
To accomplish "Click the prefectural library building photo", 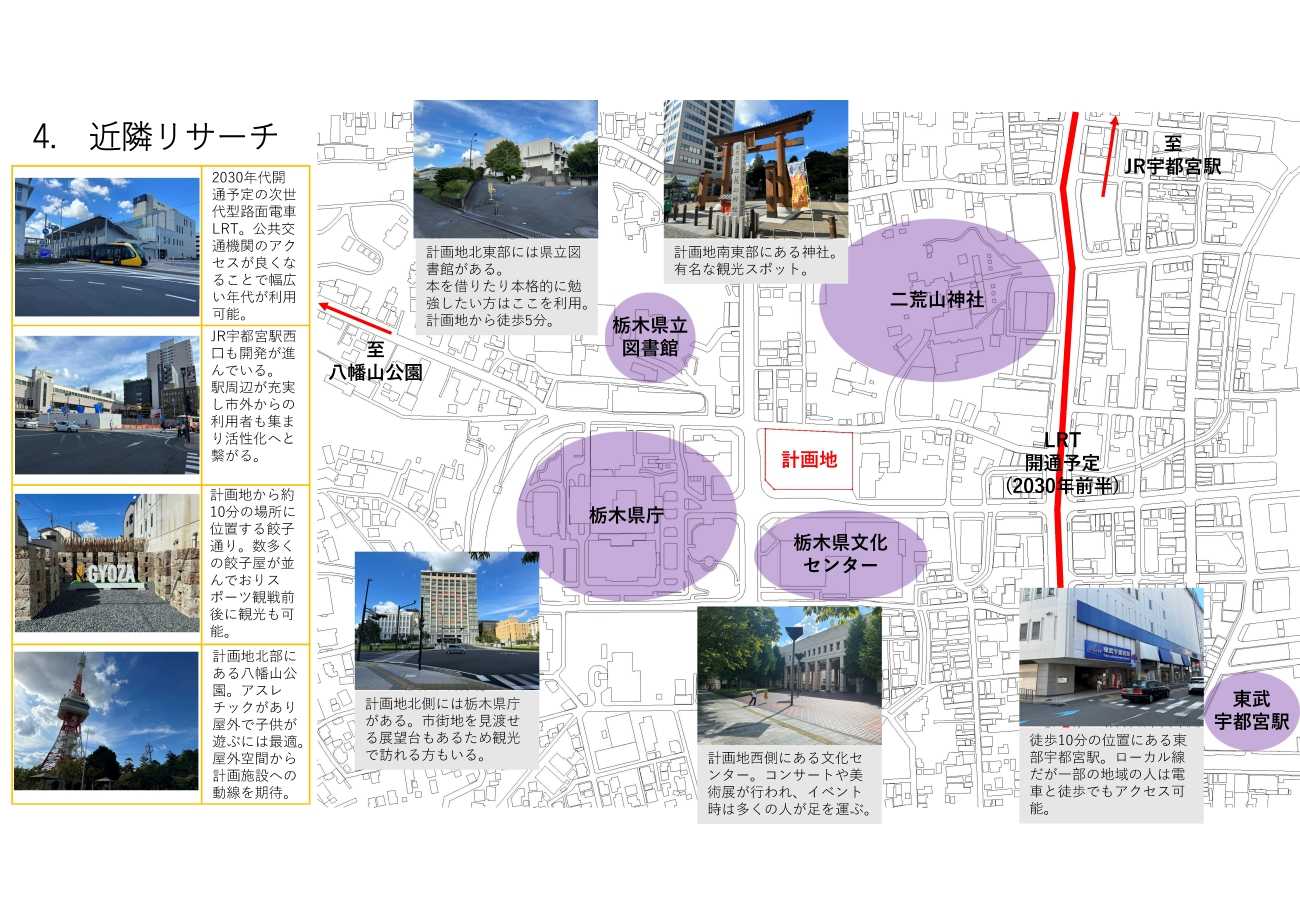I will 505,168.
